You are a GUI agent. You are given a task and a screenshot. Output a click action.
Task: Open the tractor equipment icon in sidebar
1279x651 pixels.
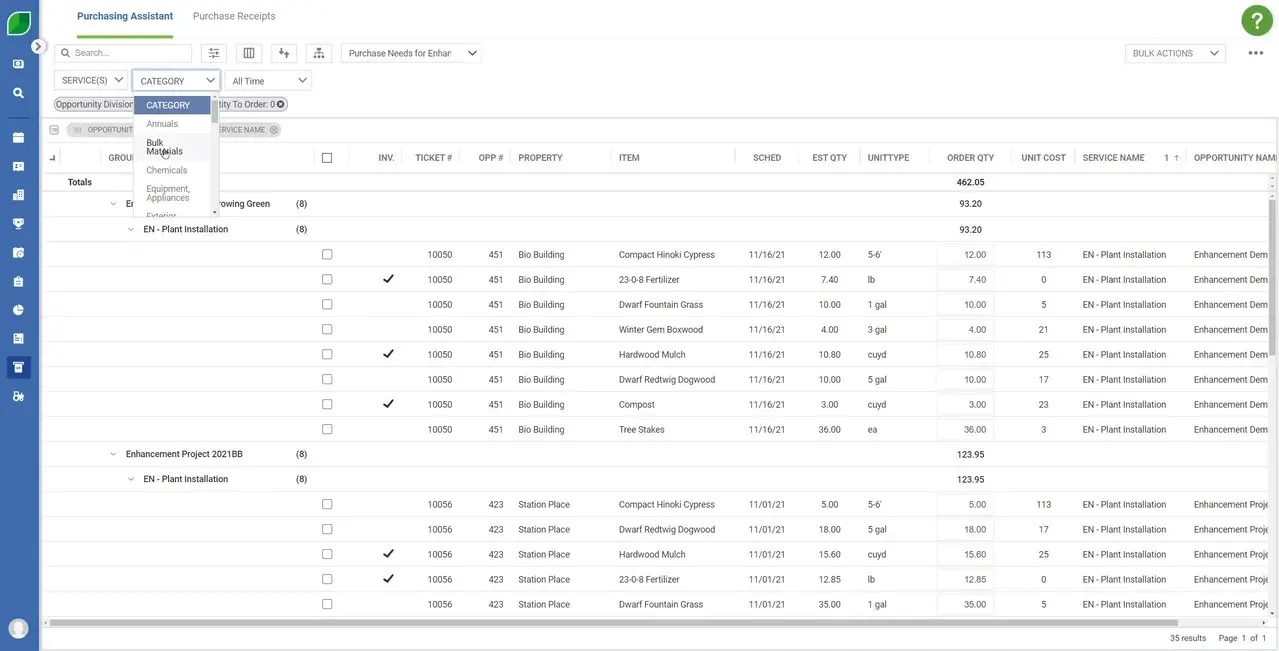pyautogui.click(x=18, y=396)
